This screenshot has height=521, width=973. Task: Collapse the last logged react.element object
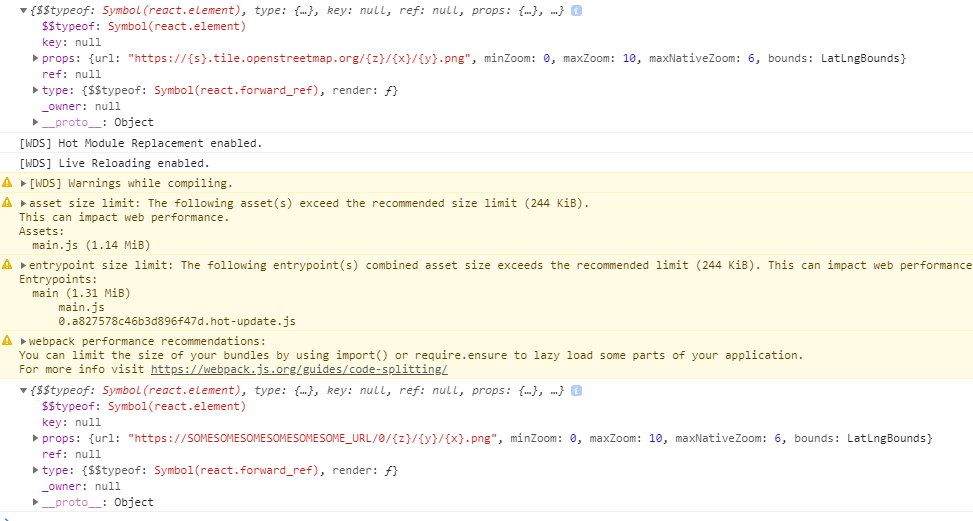pos(24,391)
